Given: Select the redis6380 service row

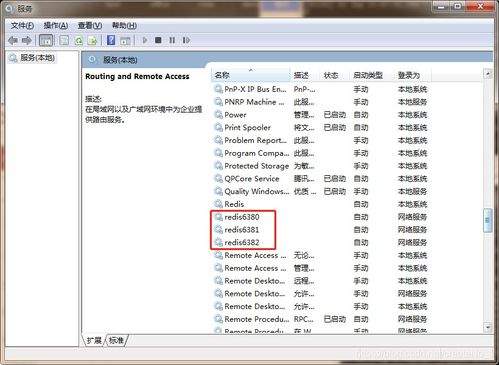Looking at the screenshot, I should pos(320,217).
